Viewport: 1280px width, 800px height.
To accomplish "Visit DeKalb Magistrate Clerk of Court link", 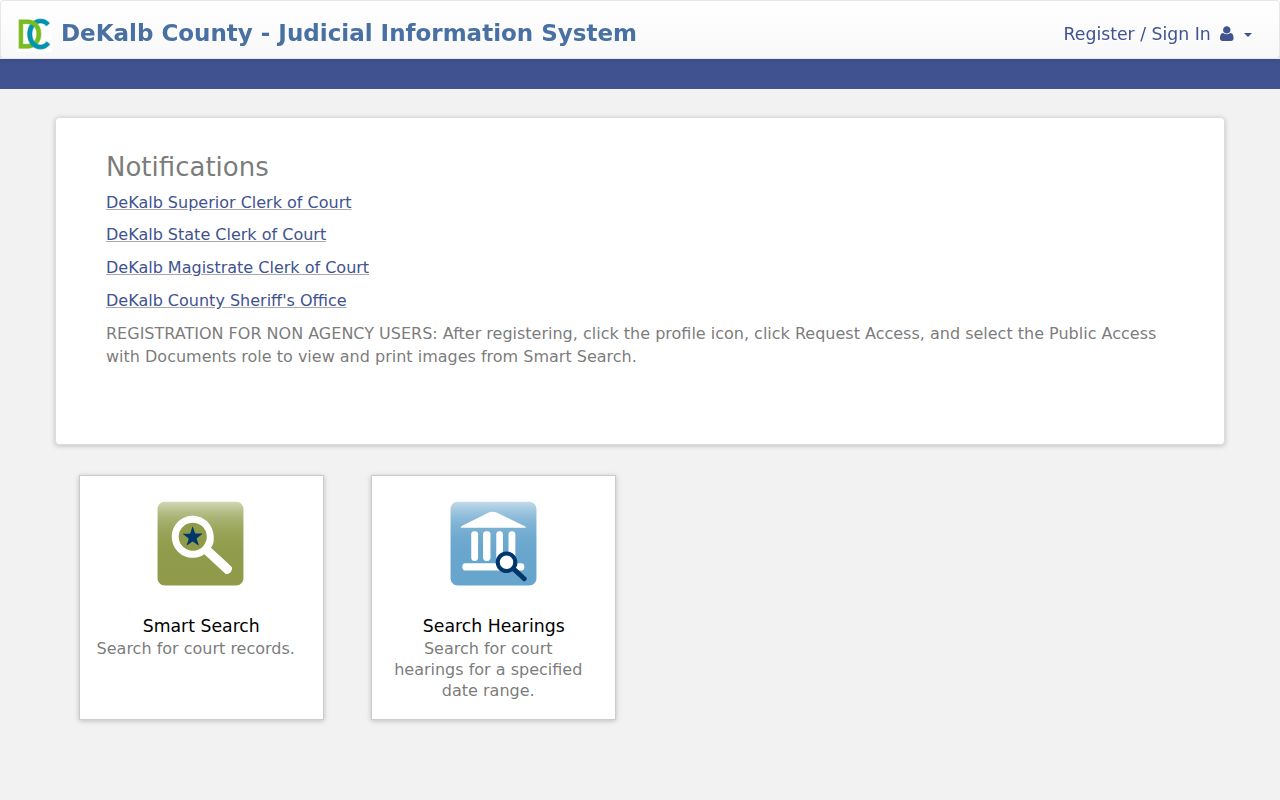I will [x=238, y=267].
